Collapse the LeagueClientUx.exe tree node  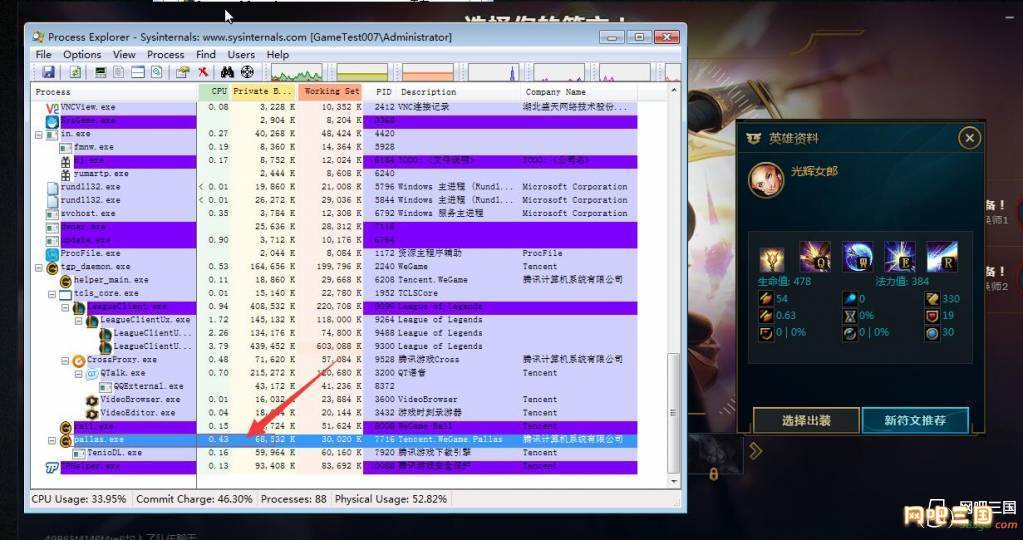coord(78,320)
